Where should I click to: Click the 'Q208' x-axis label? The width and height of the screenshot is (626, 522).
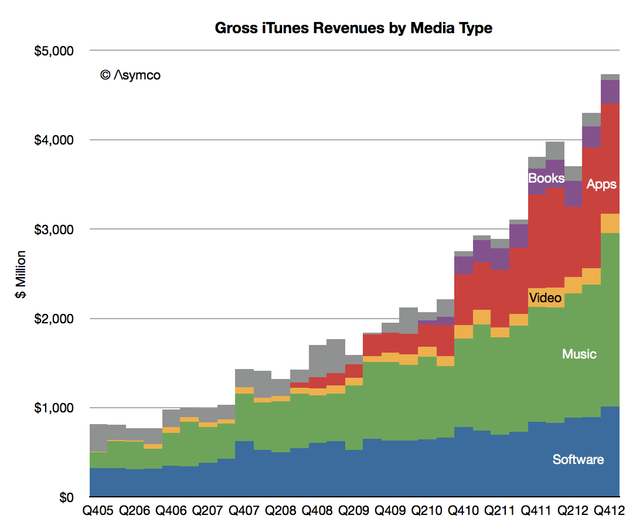(x=281, y=510)
